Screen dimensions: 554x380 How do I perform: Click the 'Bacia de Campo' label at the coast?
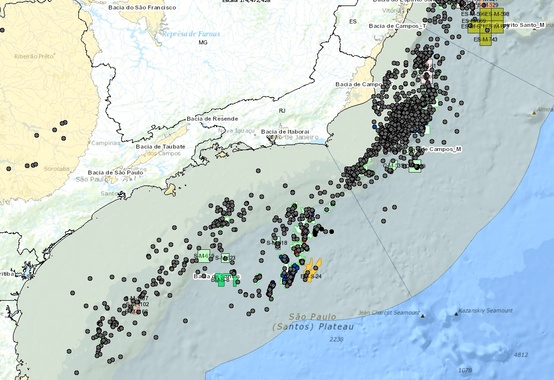pyautogui.click(x=358, y=84)
